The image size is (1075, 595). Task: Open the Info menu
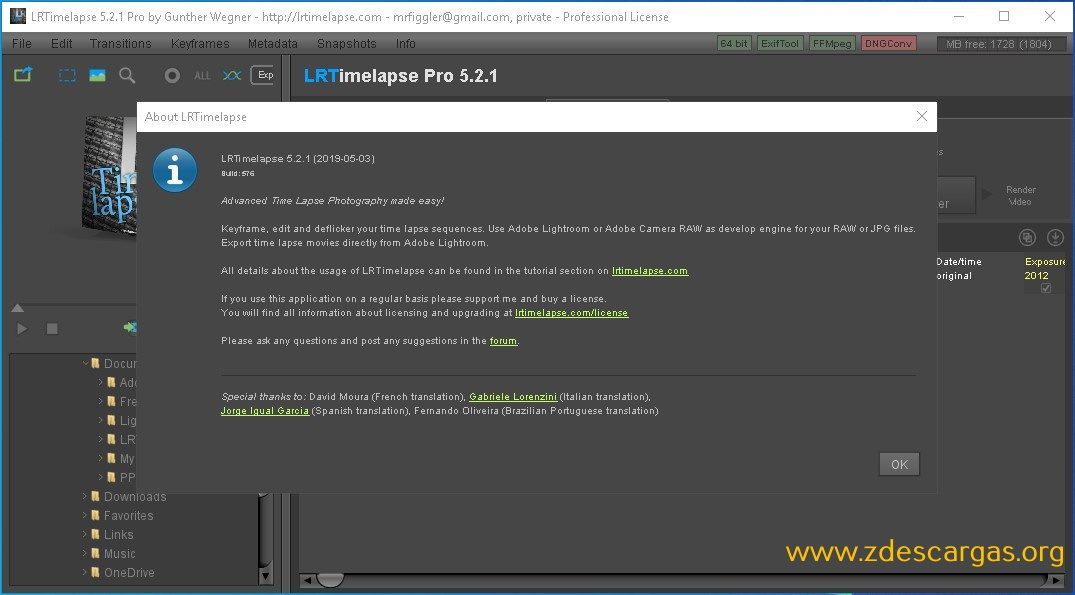click(406, 43)
